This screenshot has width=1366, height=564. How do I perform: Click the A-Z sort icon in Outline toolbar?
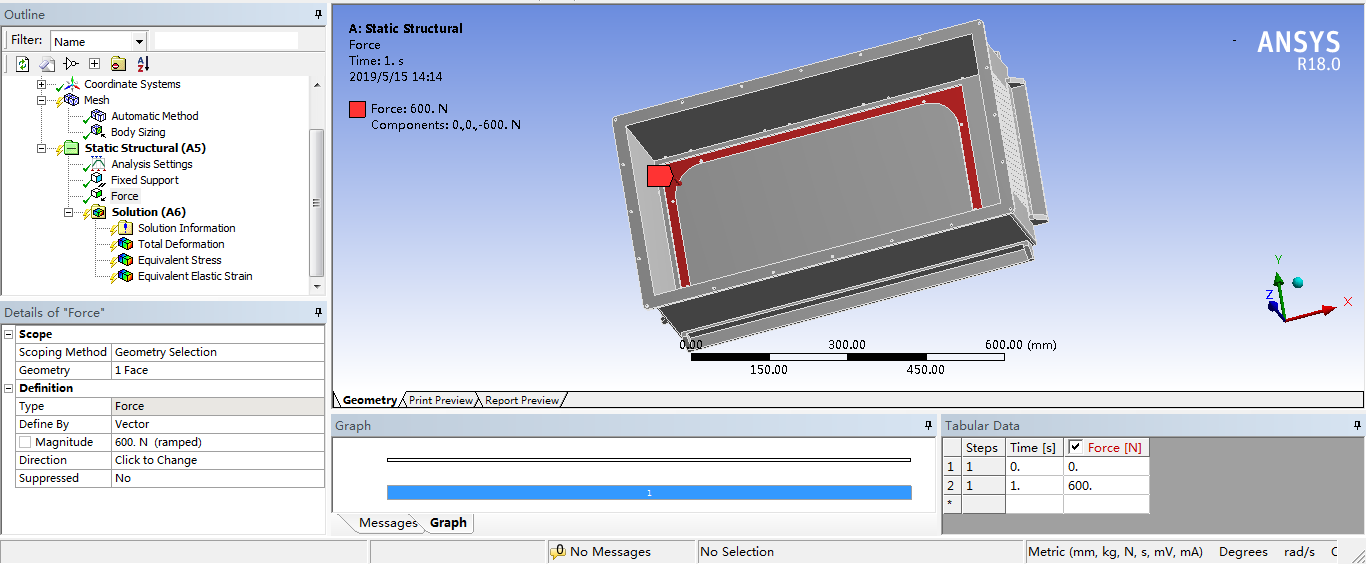pos(142,64)
